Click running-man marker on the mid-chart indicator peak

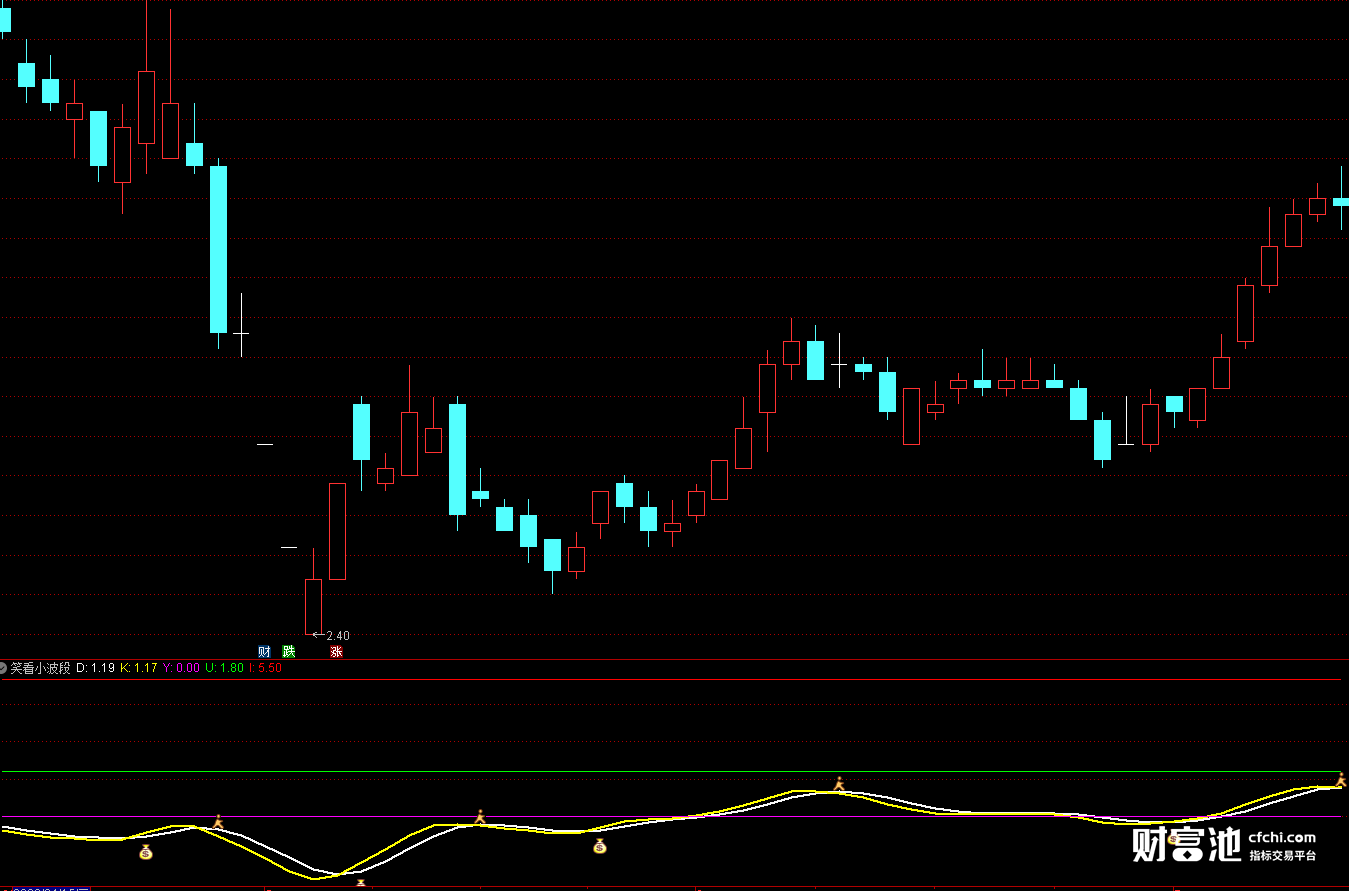(x=840, y=784)
